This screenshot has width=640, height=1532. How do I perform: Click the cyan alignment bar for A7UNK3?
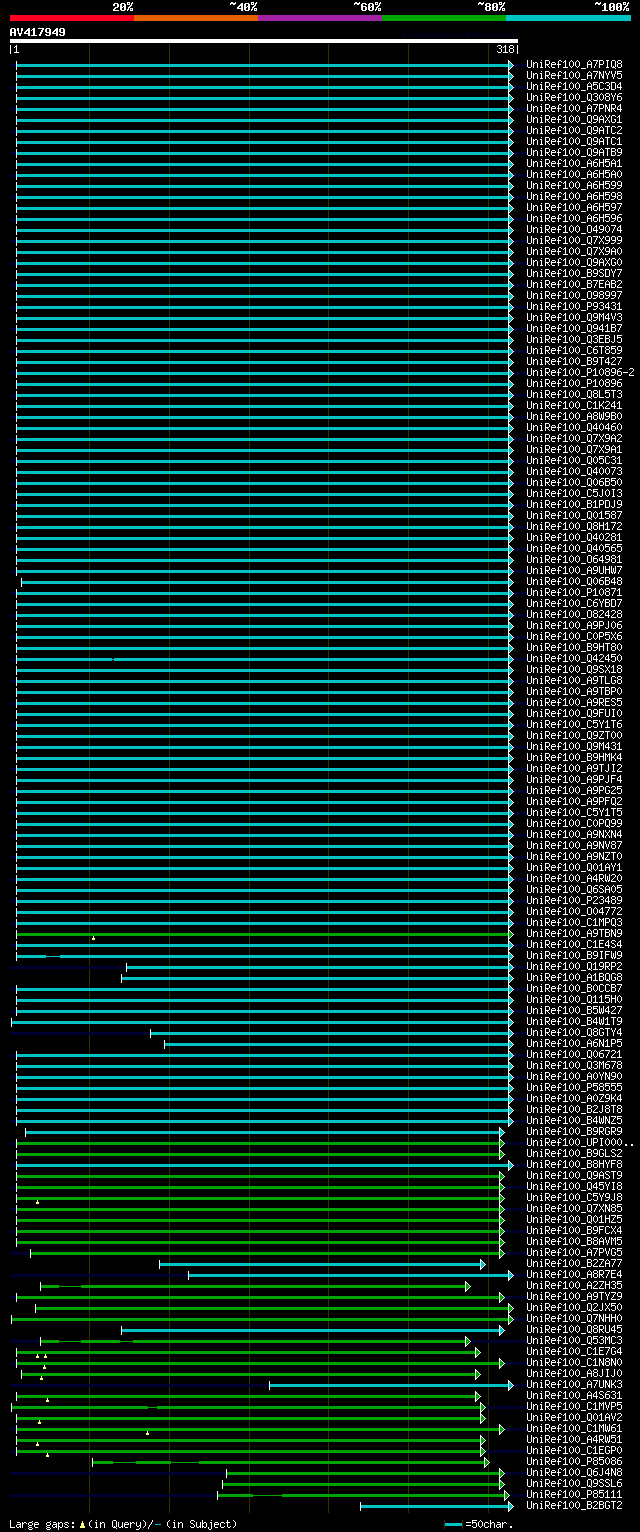click(x=391, y=1384)
